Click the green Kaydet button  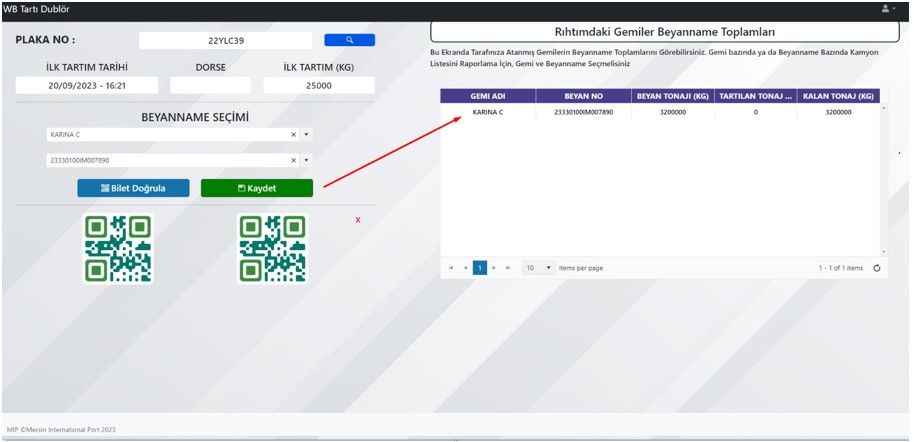click(257, 188)
